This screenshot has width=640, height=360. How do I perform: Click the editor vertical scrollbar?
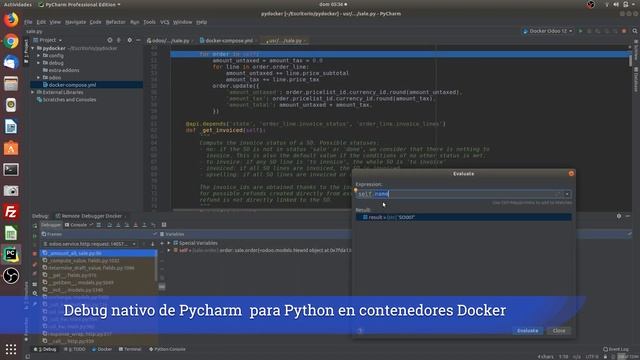631,60
